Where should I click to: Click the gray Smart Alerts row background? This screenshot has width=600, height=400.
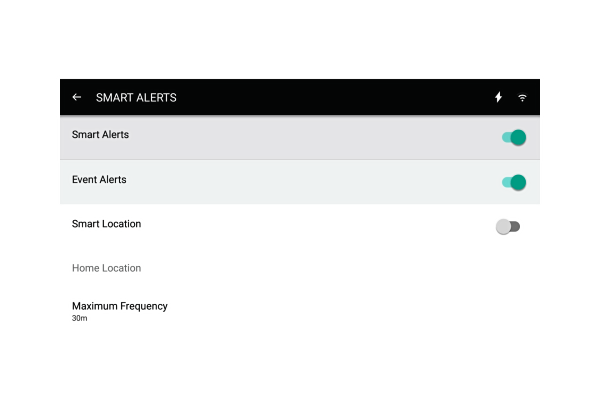click(x=300, y=137)
